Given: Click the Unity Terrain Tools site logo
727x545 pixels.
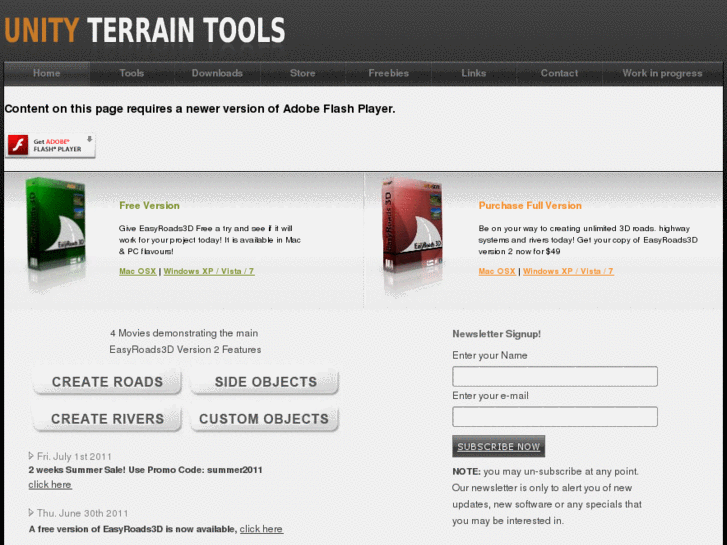Looking at the screenshot, I should 145,31.
